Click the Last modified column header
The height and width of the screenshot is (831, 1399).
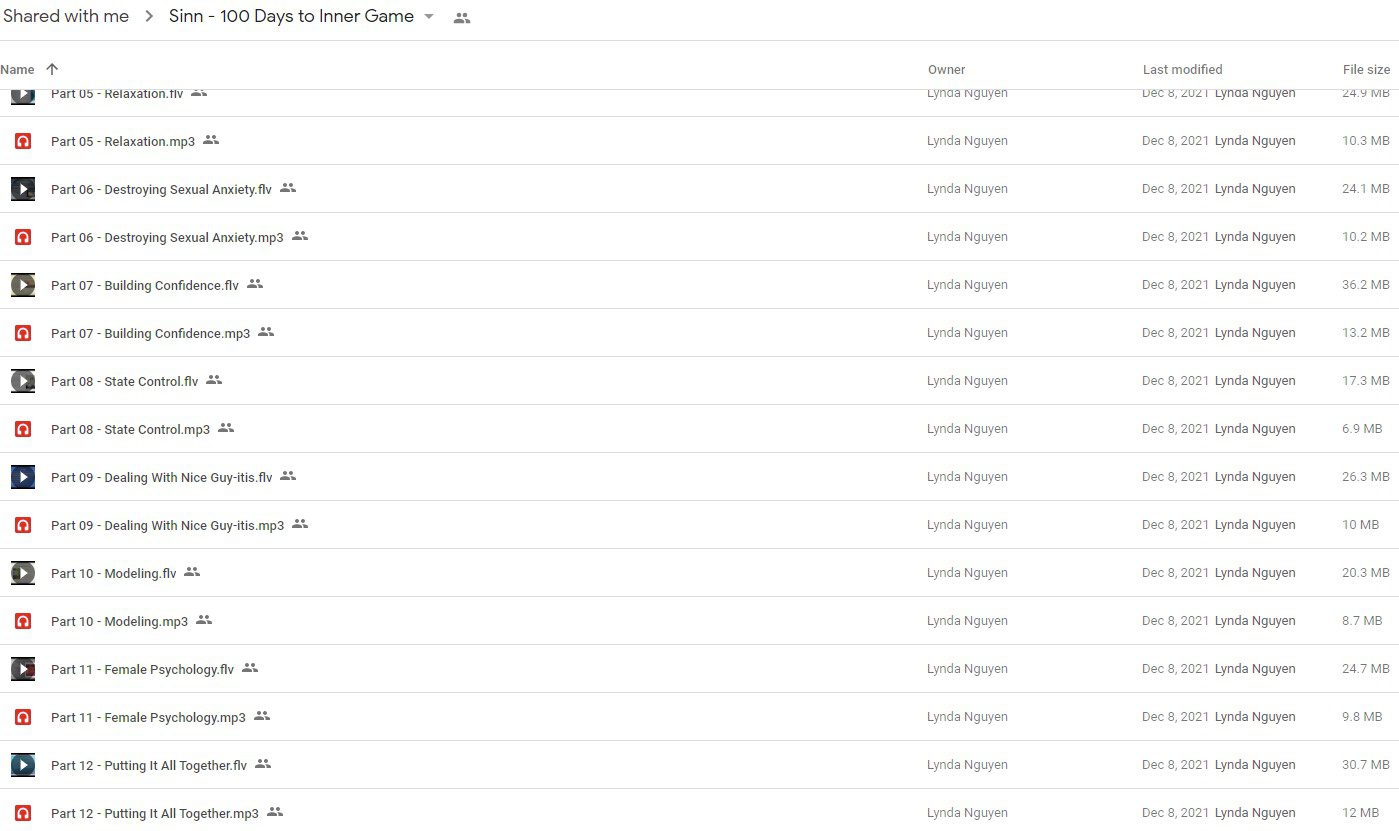[x=1182, y=70]
